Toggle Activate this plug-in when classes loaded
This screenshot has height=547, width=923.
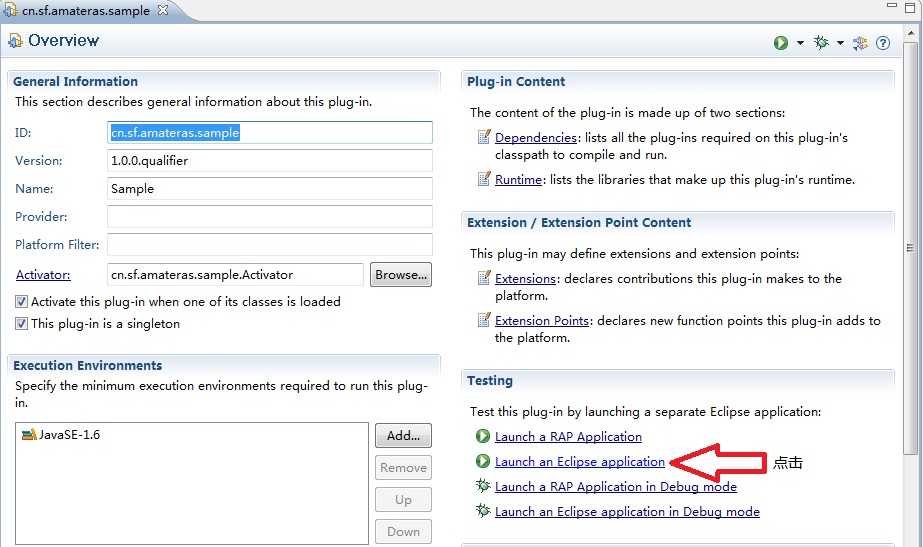tap(21, 302)
